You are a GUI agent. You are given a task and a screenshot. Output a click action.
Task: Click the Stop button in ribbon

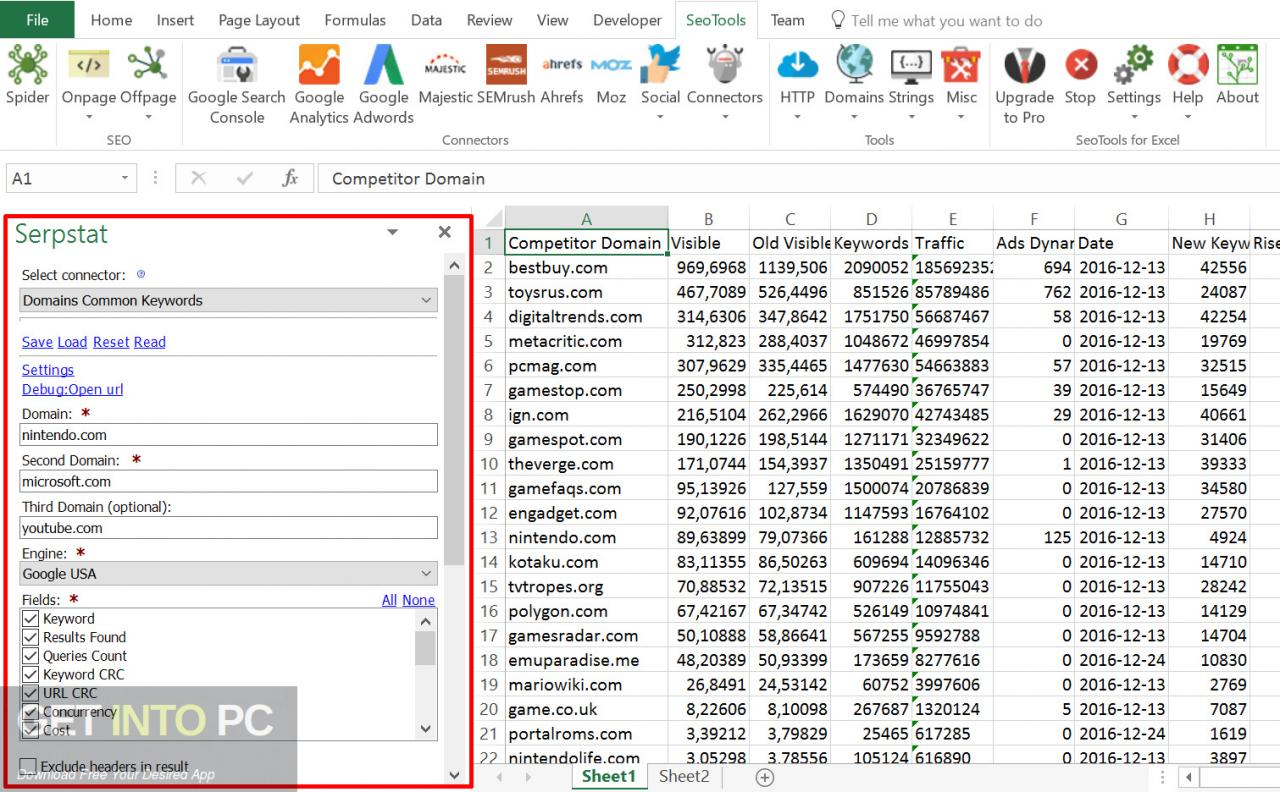click(x=1080, y=77)
